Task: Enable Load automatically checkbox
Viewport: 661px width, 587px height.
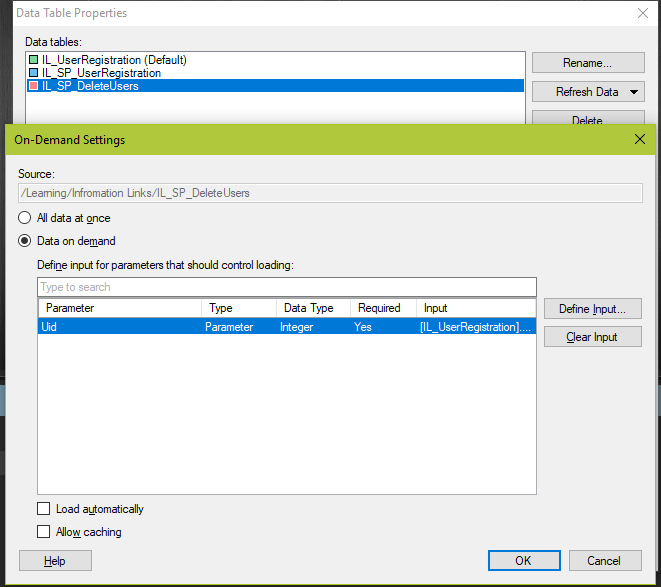Action: click(x=44, y=509)
